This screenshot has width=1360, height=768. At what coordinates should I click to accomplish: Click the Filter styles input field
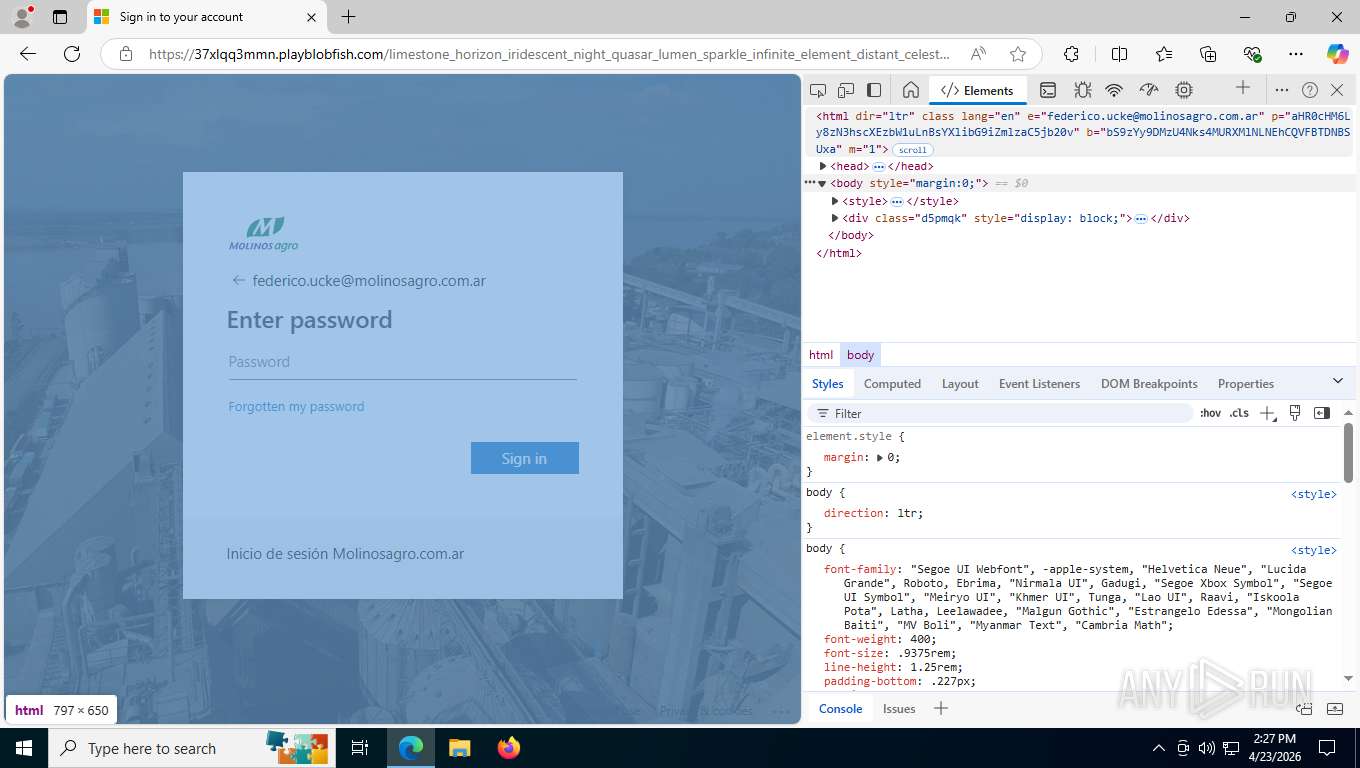[x=1000, y=413]
